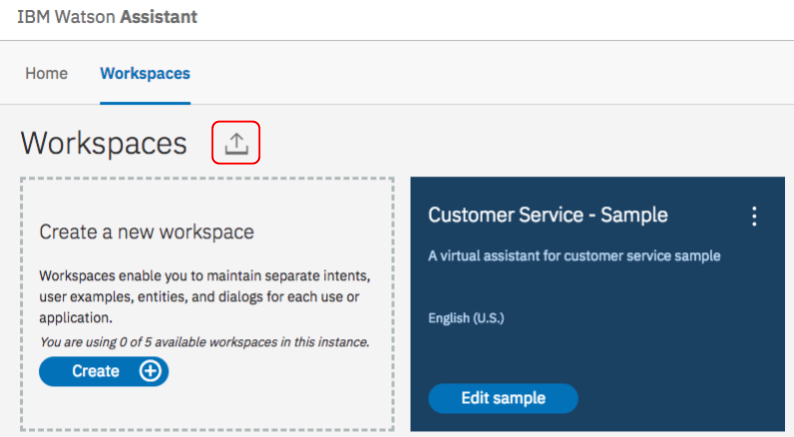This screenshot has width=794, height=437.
Task: Click the 'Workspaces enable you to maintain' paragraph
Action: [205, 297]
